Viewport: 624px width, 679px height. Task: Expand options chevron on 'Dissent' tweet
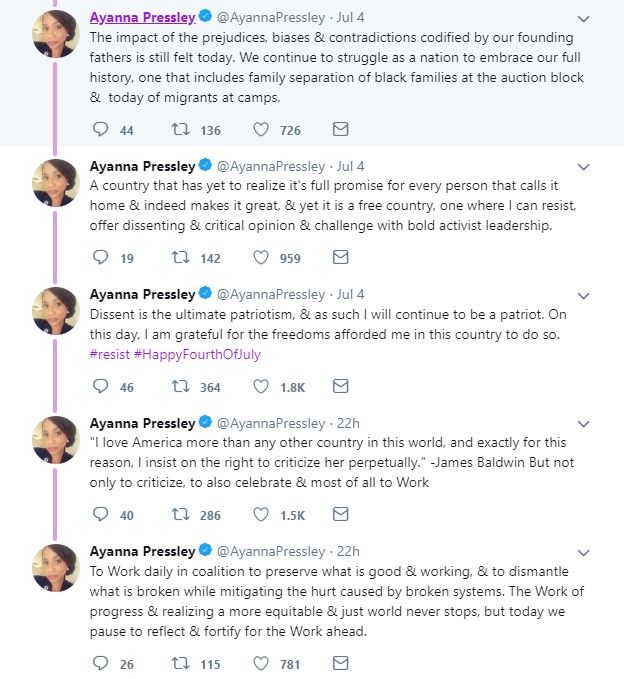pyautogui.click(x=584, y=296)
